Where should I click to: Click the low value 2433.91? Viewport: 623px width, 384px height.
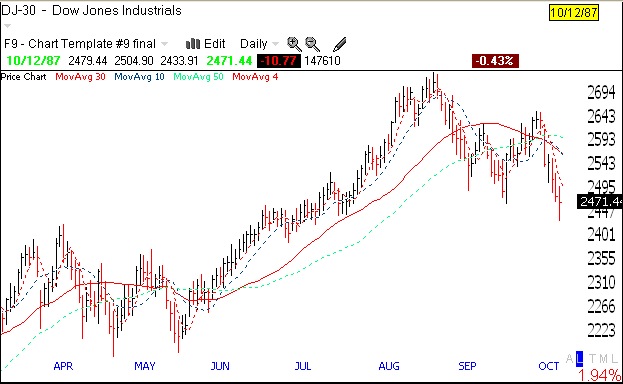[x=179, y=61]
